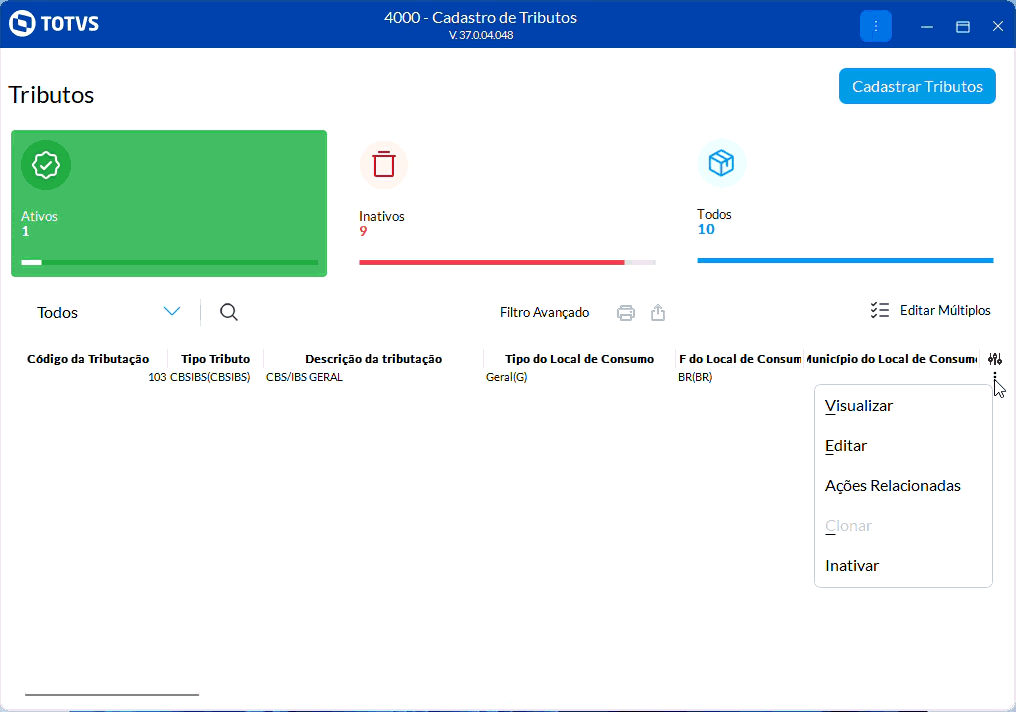Click the Tributos page heading
Screen dimensions: 1016x712
coord(51,95)
